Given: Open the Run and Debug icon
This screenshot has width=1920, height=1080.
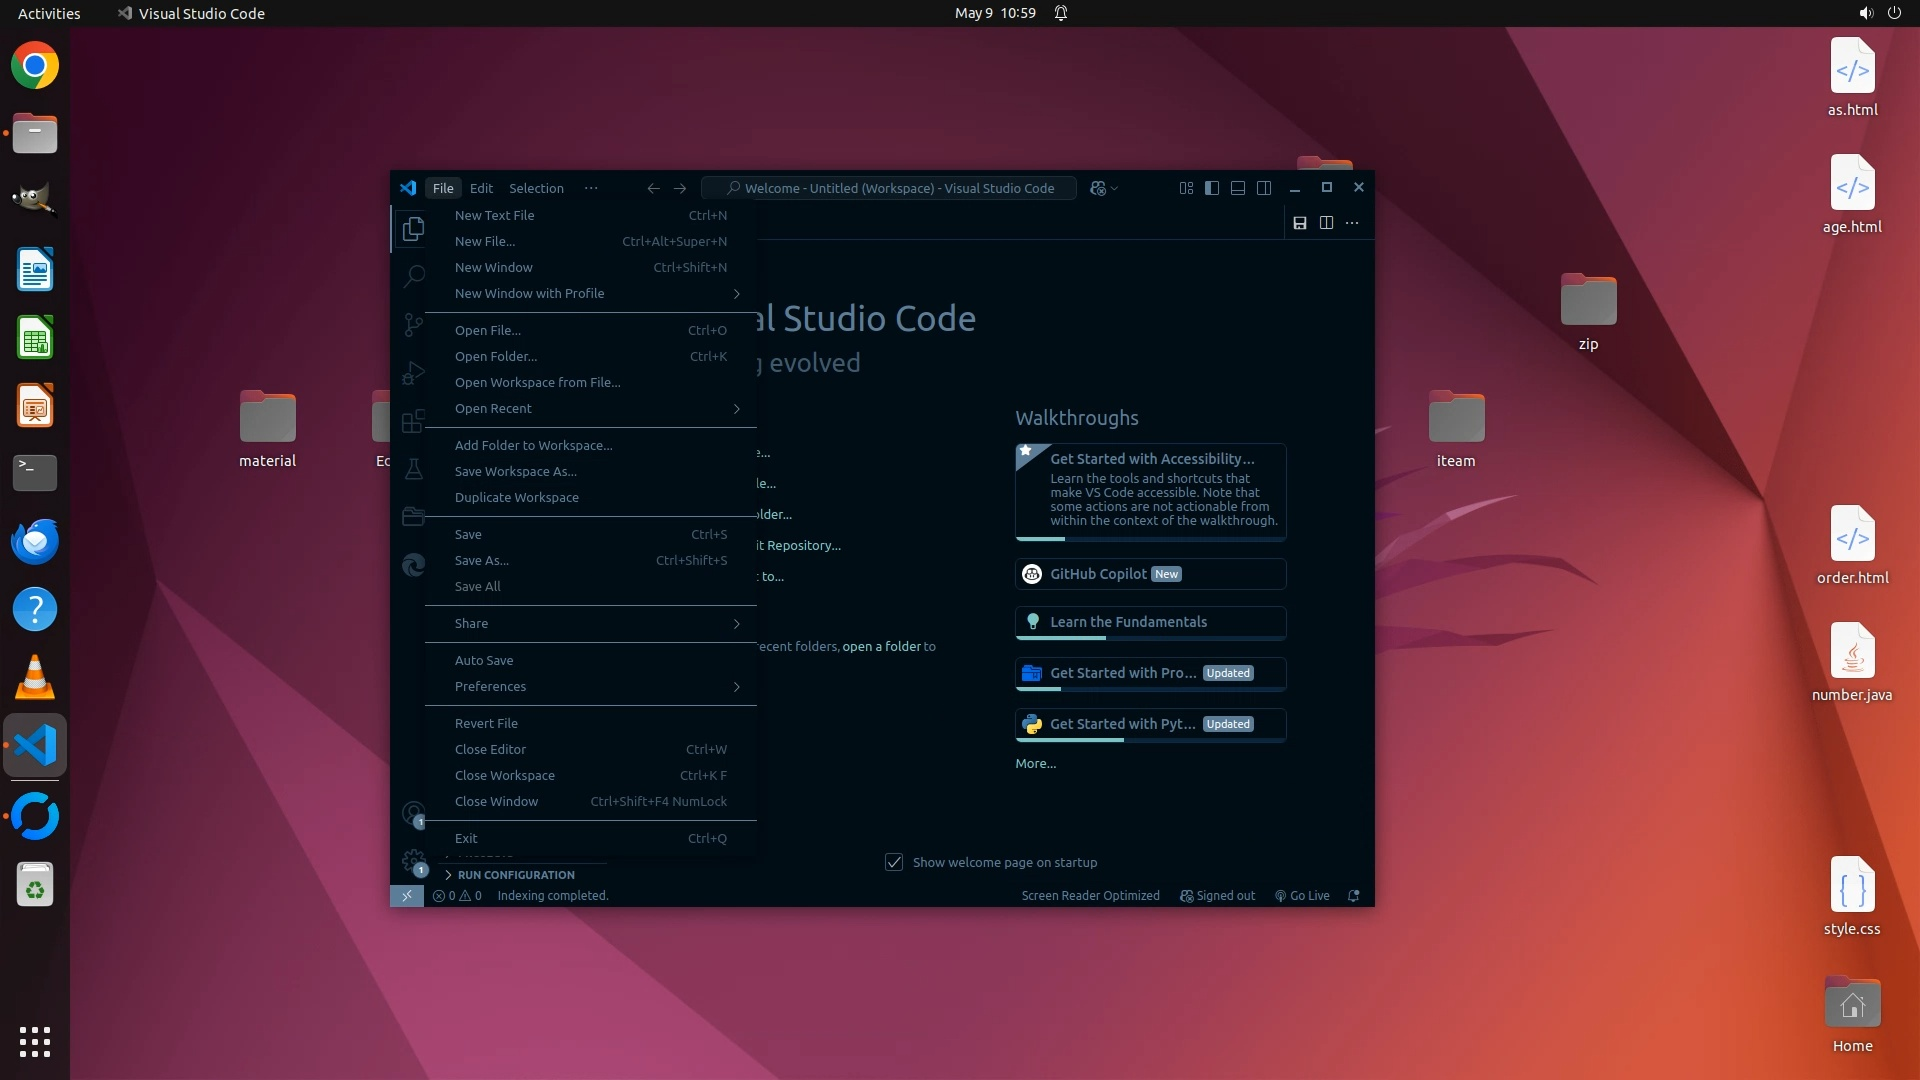Looking at the screenshot, I should (x=413, y=373).
